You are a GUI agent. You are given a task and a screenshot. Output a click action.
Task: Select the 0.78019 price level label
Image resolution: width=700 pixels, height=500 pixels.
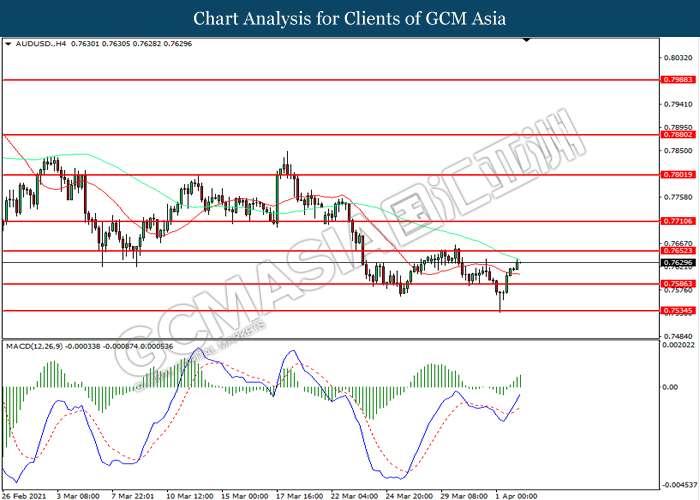click(x=678, y=175)
